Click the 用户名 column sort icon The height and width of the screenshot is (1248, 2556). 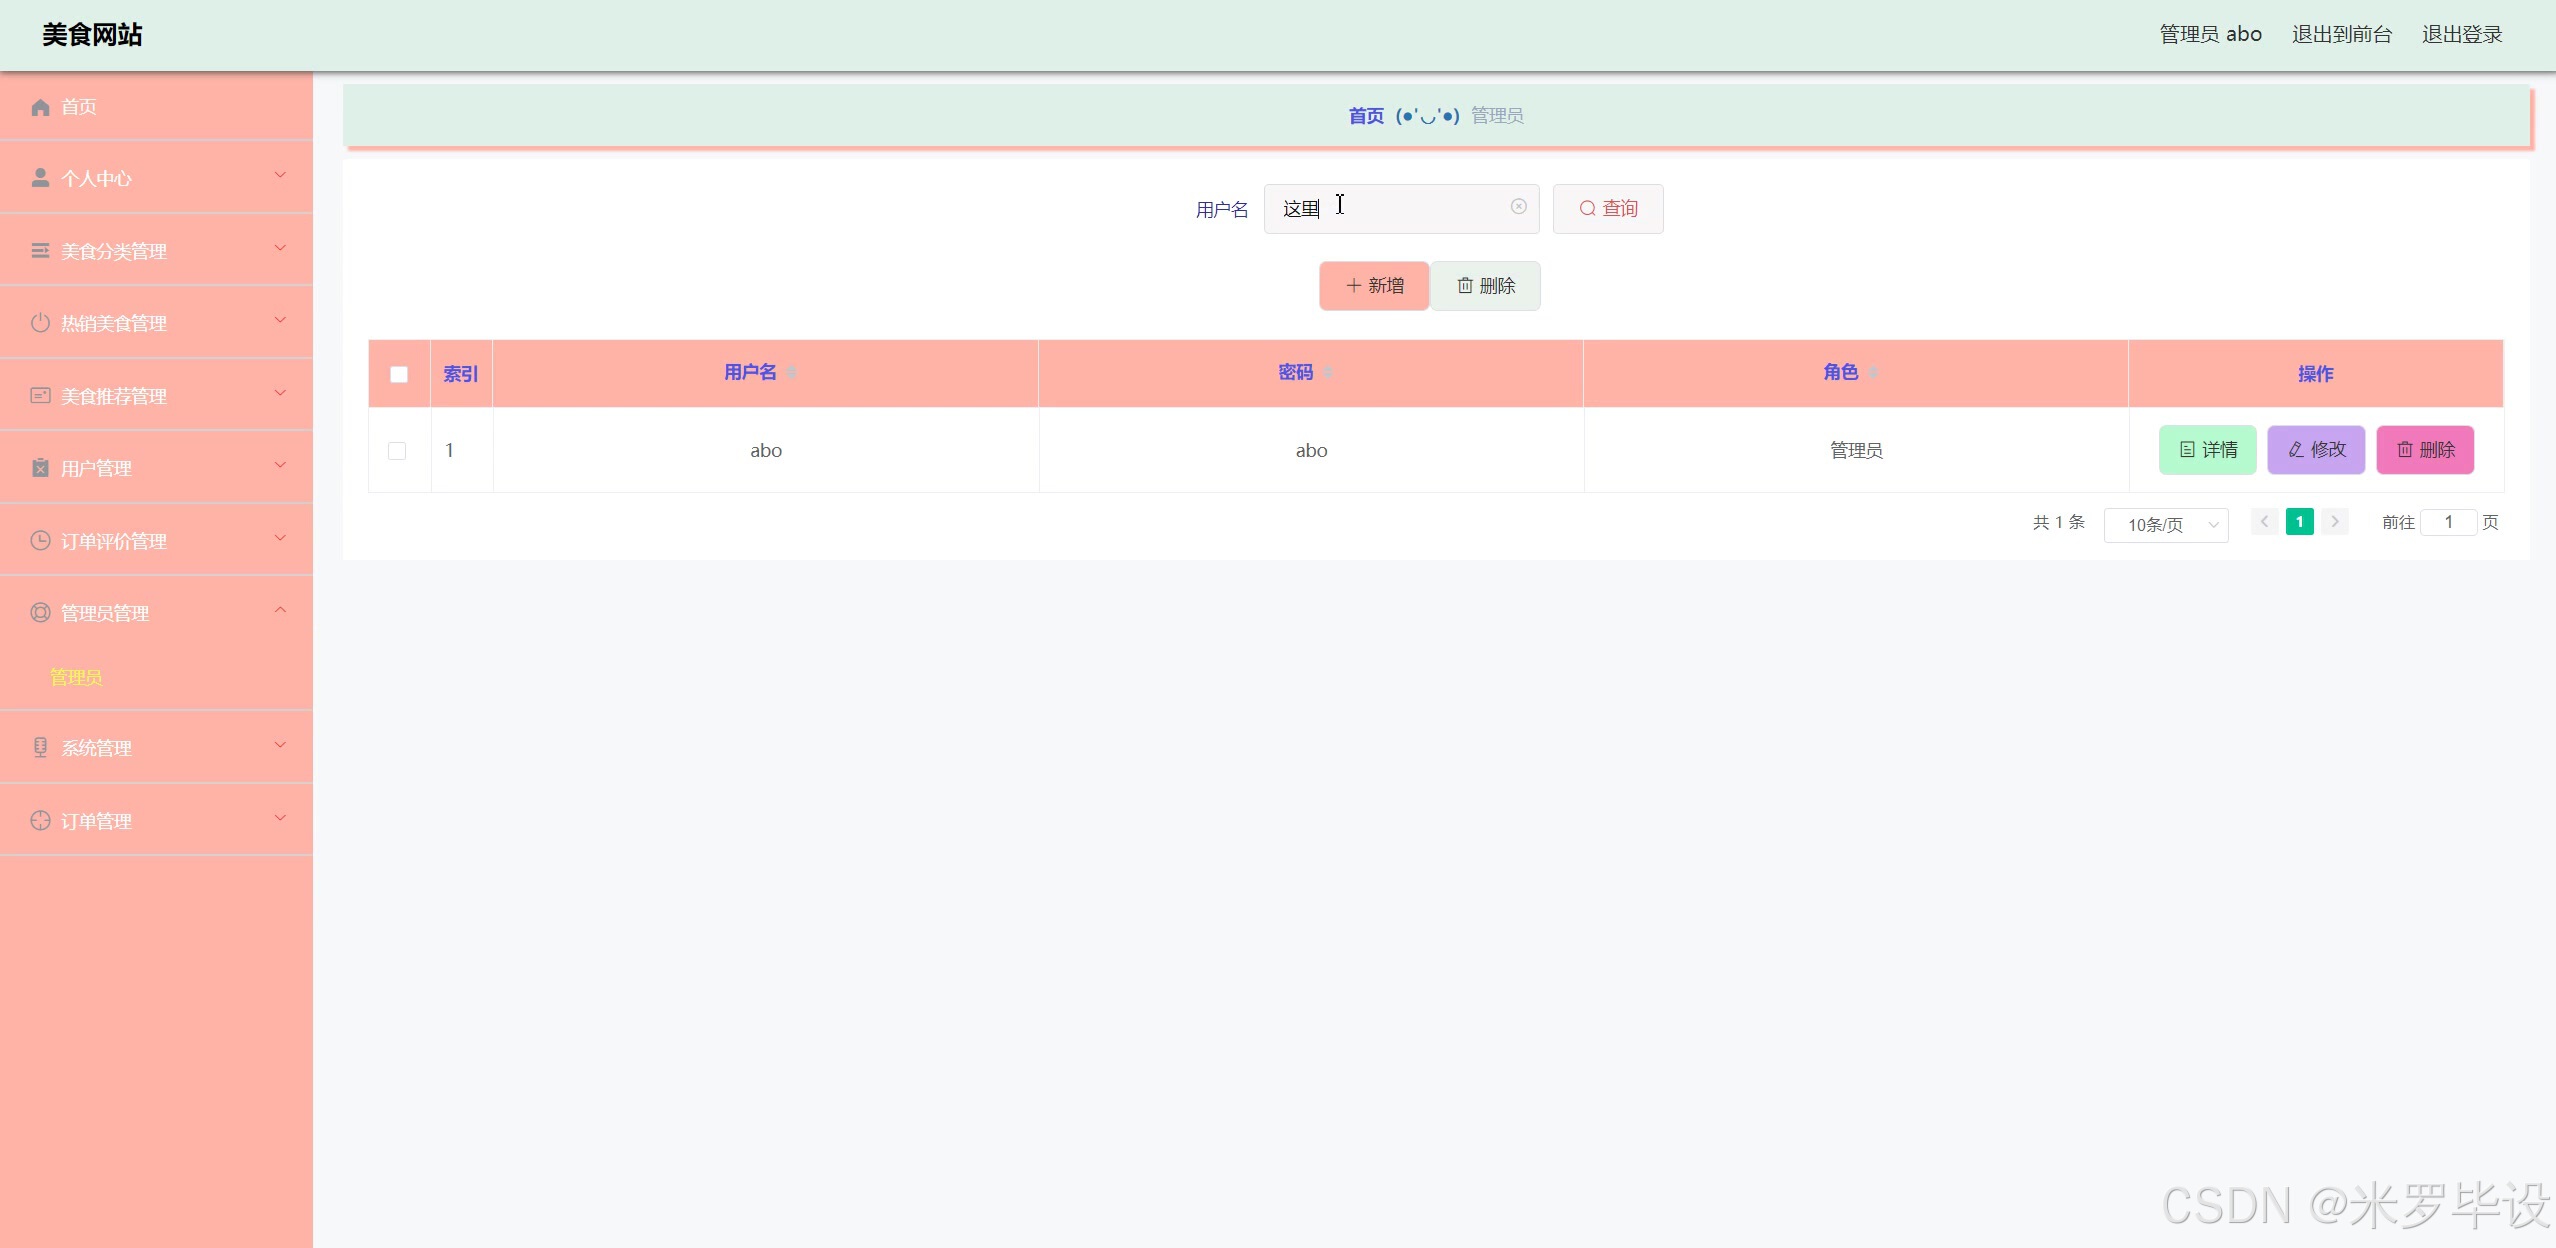pos(791,373)
